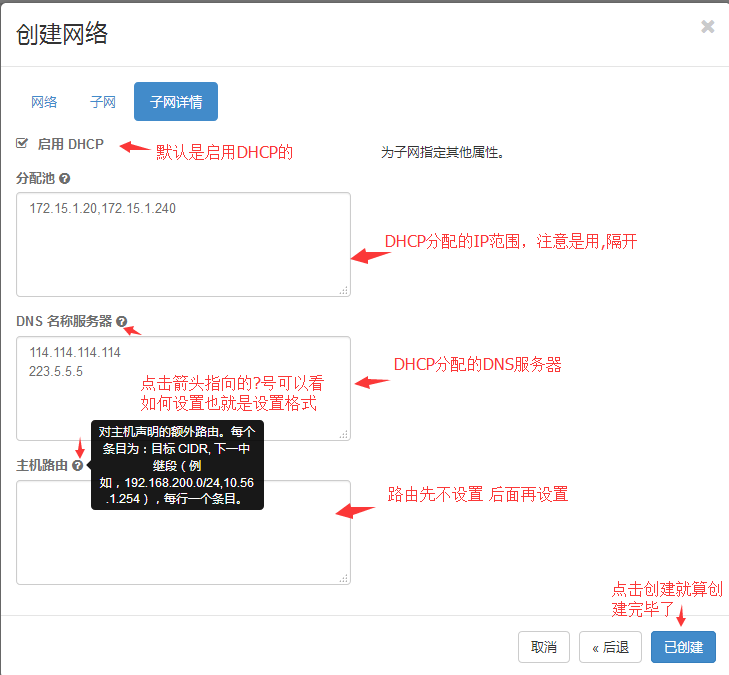729x675 pixels.
Task: Go back with the « 后退 button
Action: [x=610, y=647]
